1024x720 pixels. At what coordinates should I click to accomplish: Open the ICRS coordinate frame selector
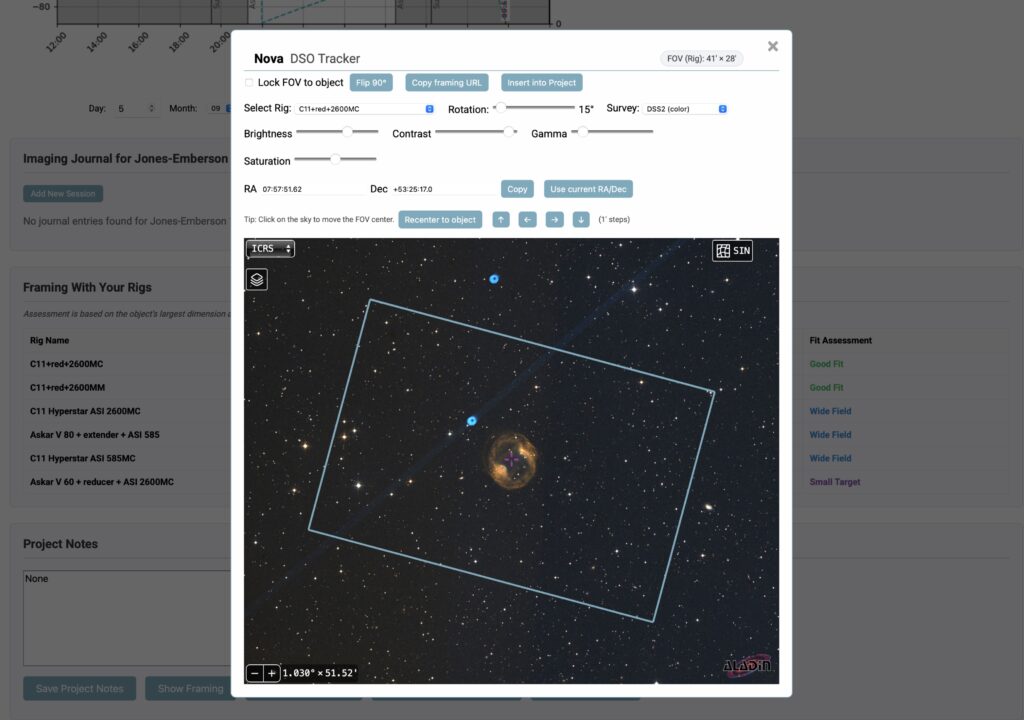271,249
